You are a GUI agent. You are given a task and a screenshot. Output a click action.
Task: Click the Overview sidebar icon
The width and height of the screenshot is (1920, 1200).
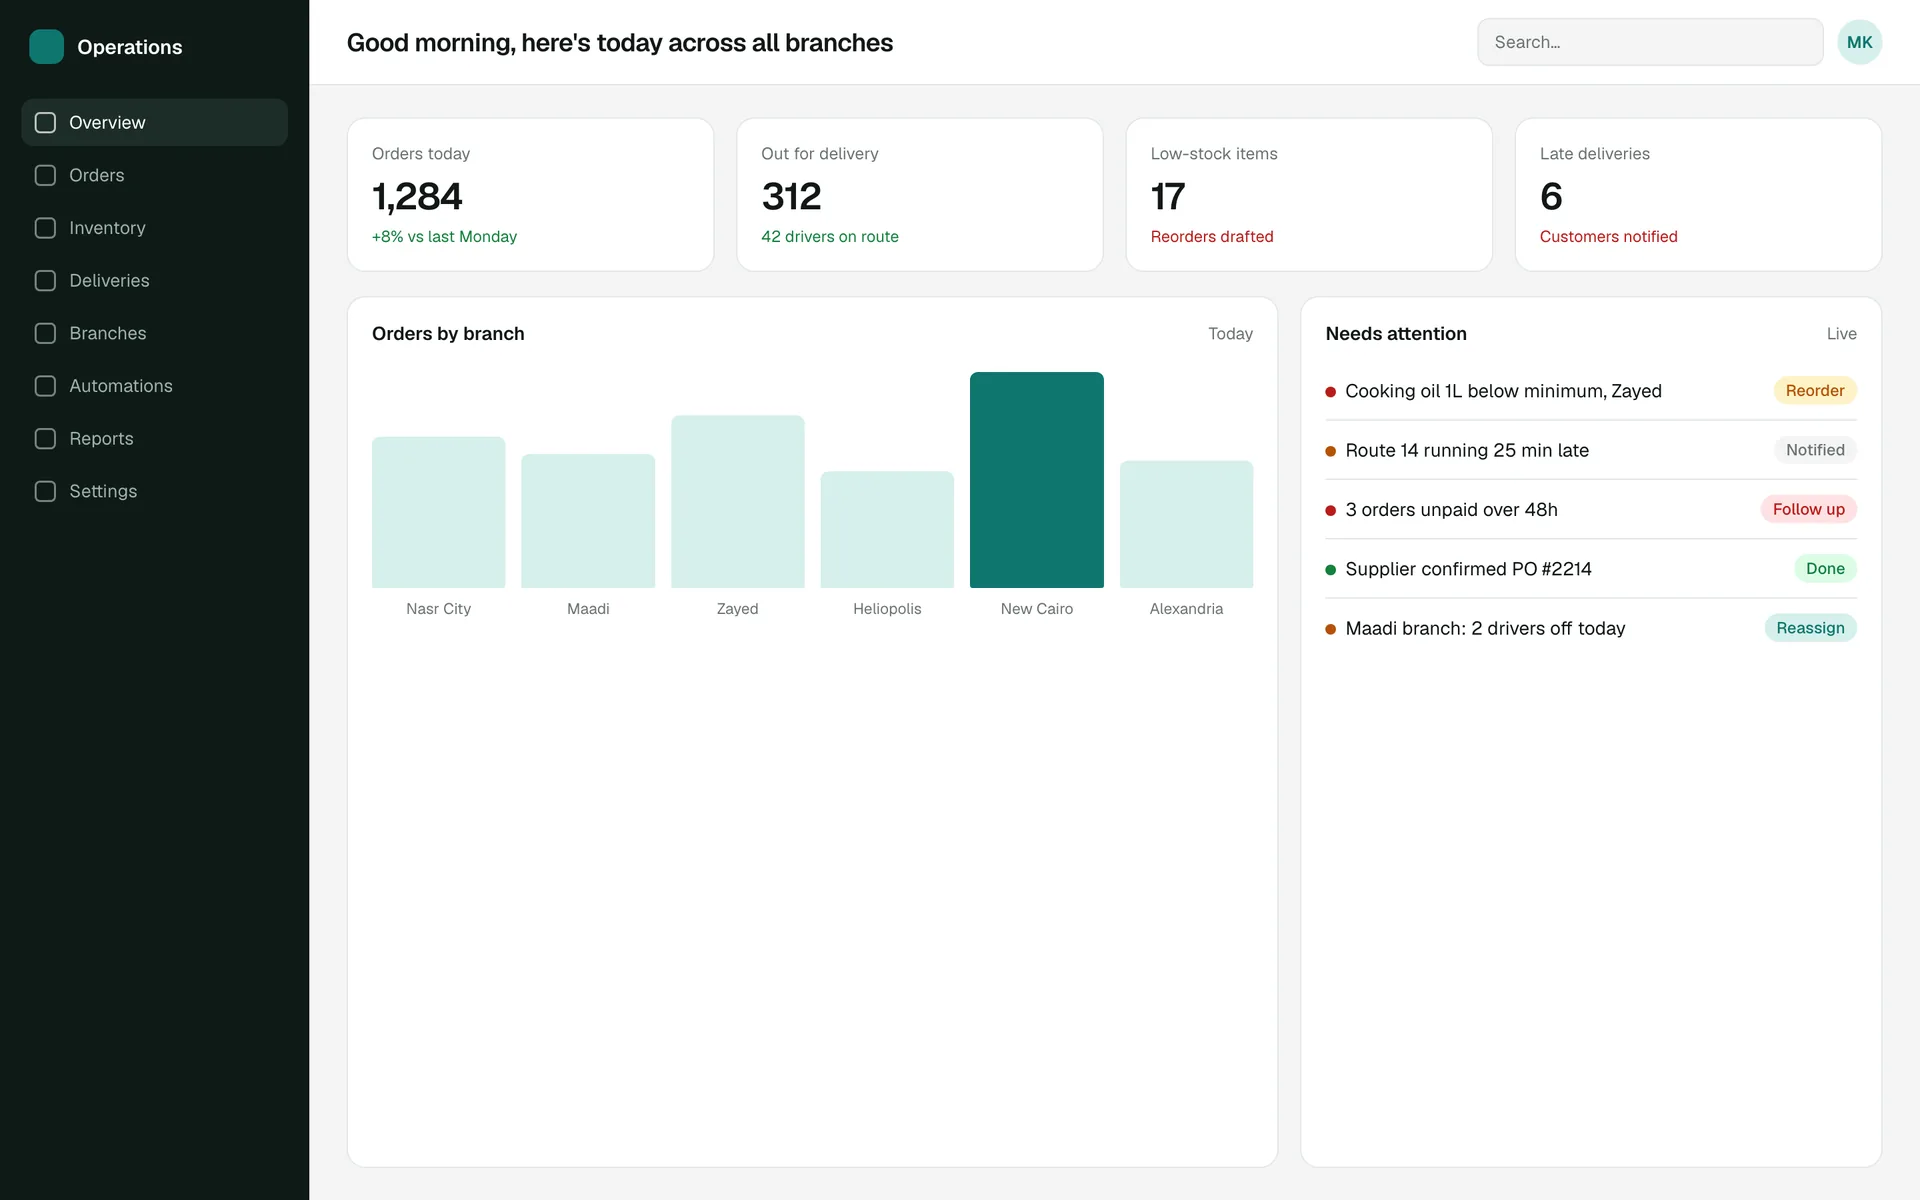click(x=45, y=123)
